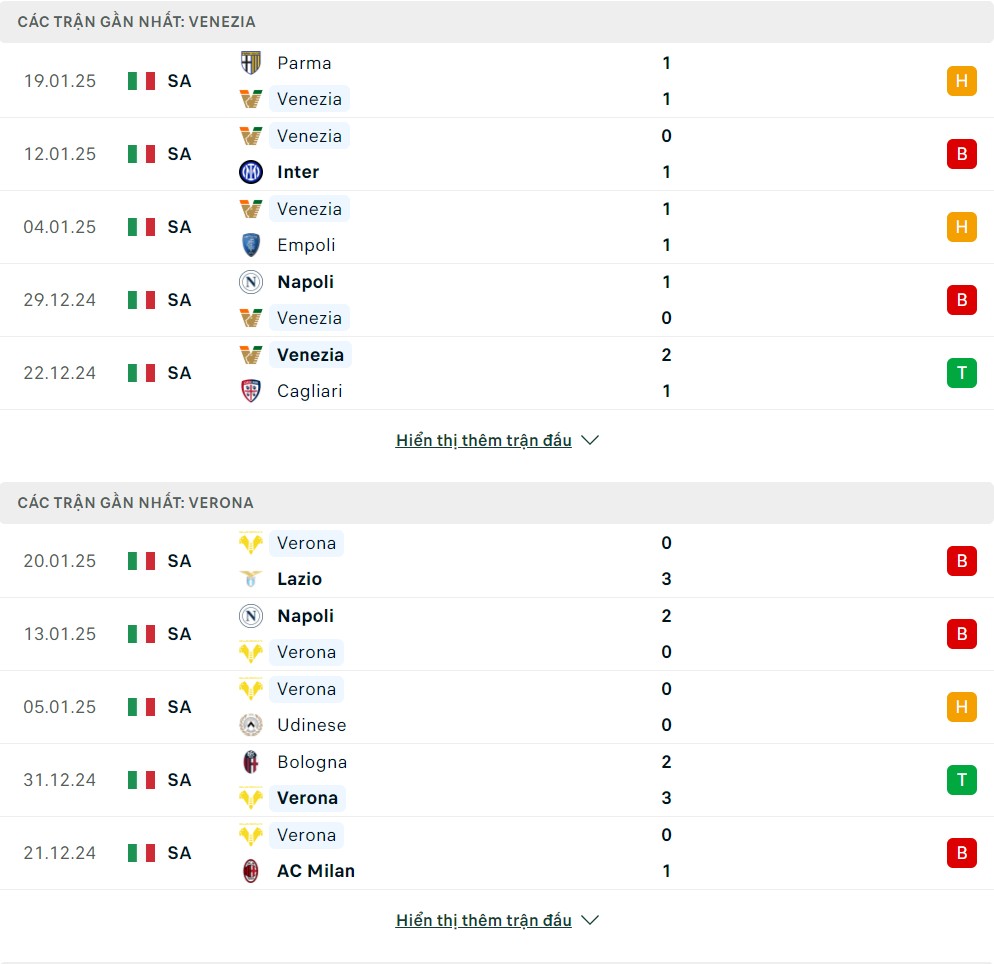This screenshot has height=964, width=994.
Task: Select the SA league label on 13.01.25
Action: tap(179, 634)
